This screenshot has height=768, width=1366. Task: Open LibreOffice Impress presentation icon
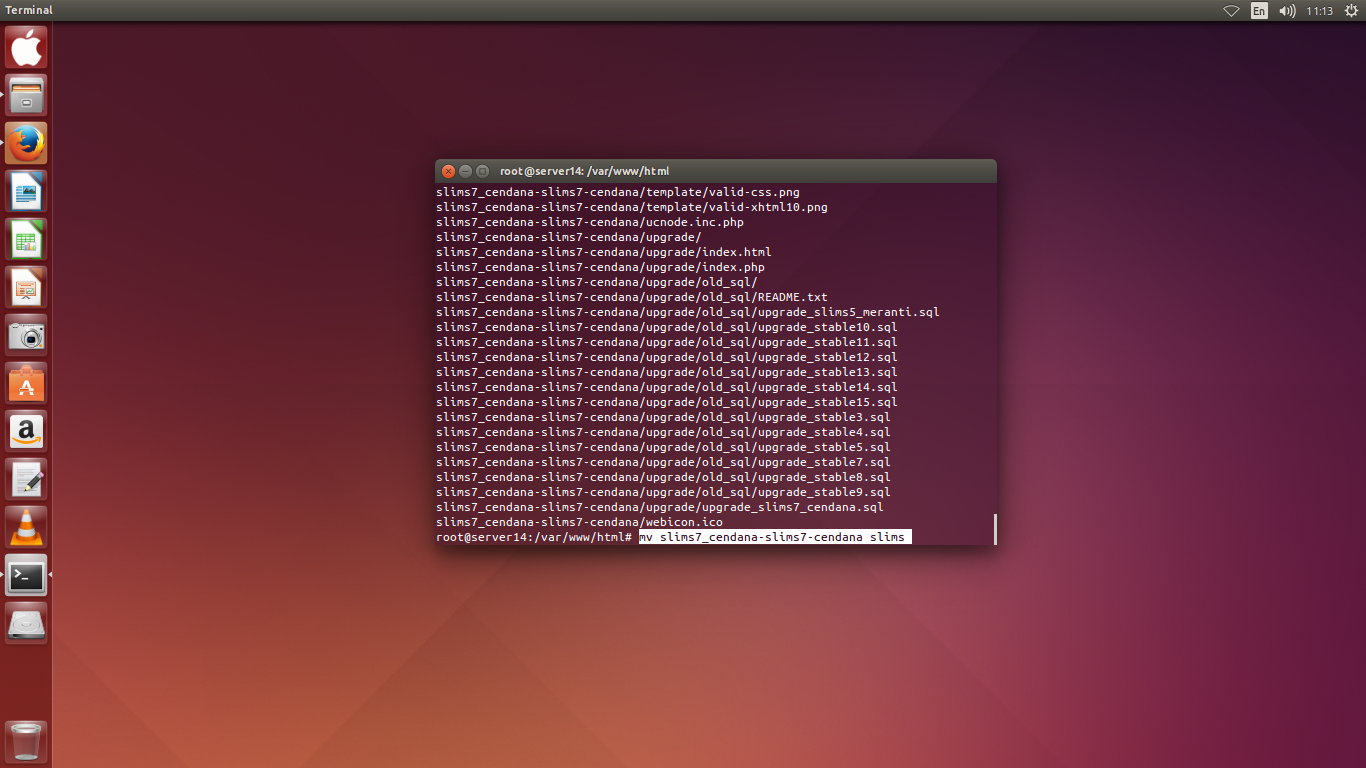coord(26,287)
